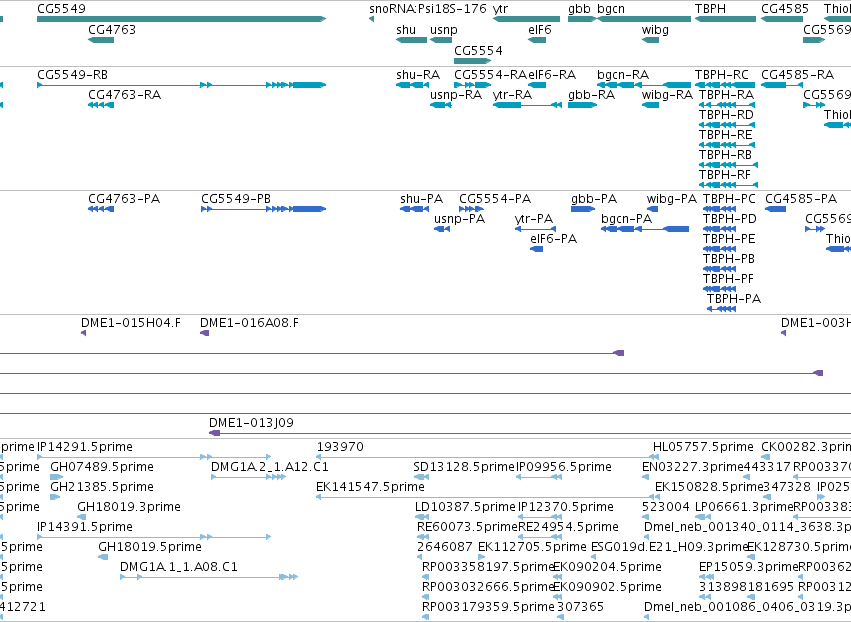Select the CG5554 gene label
Image resolution: width=851 pixels, height=622 pixels.
478,50
